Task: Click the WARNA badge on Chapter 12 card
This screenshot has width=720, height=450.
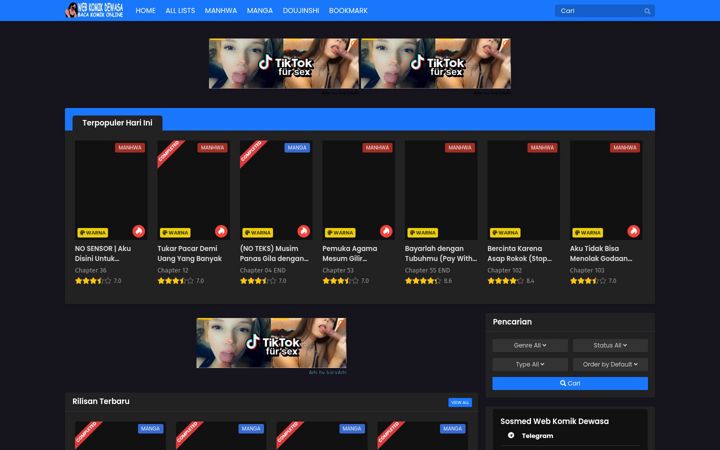Action: click(x=175, y=233)
